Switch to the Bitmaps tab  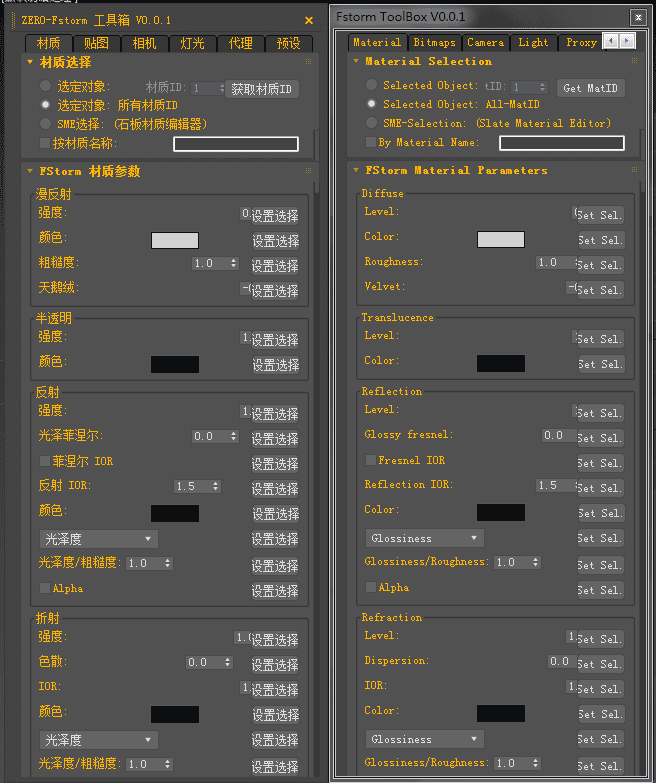click(434, 42)
